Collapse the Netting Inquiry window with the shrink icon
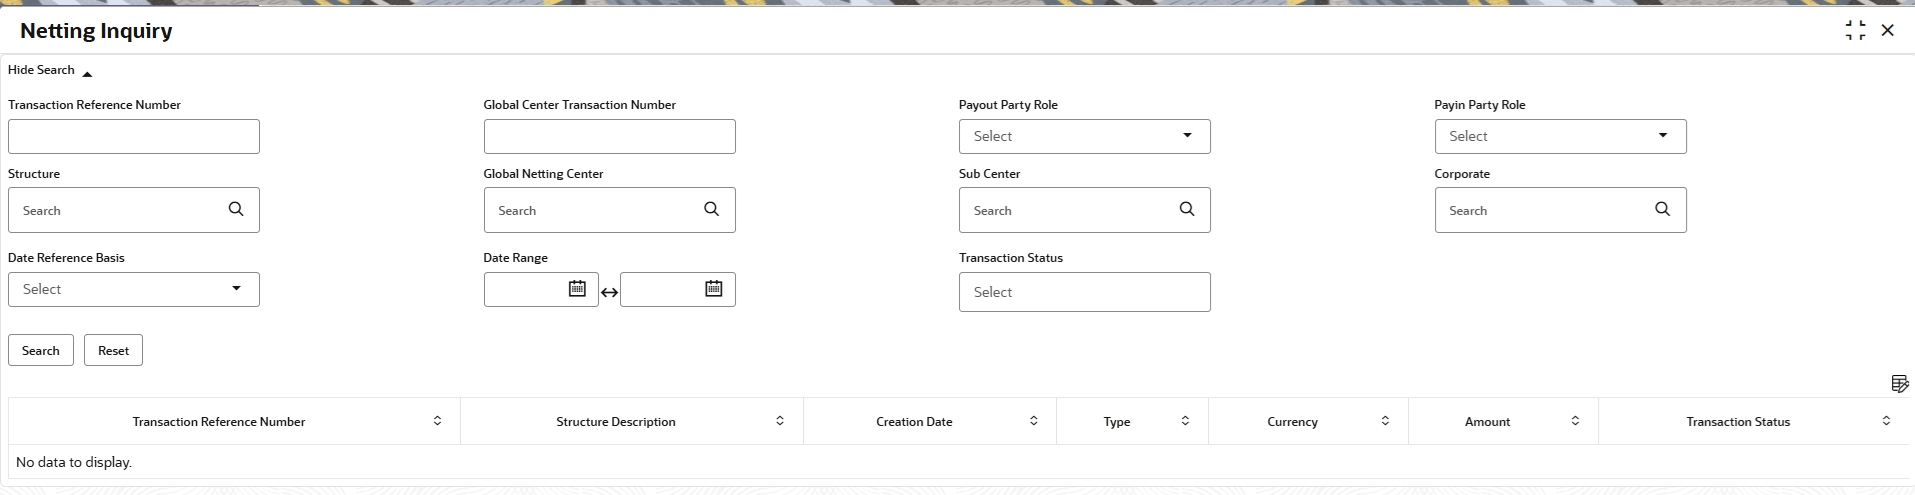Viewport: 1915px width, 495px height. 1855,31
